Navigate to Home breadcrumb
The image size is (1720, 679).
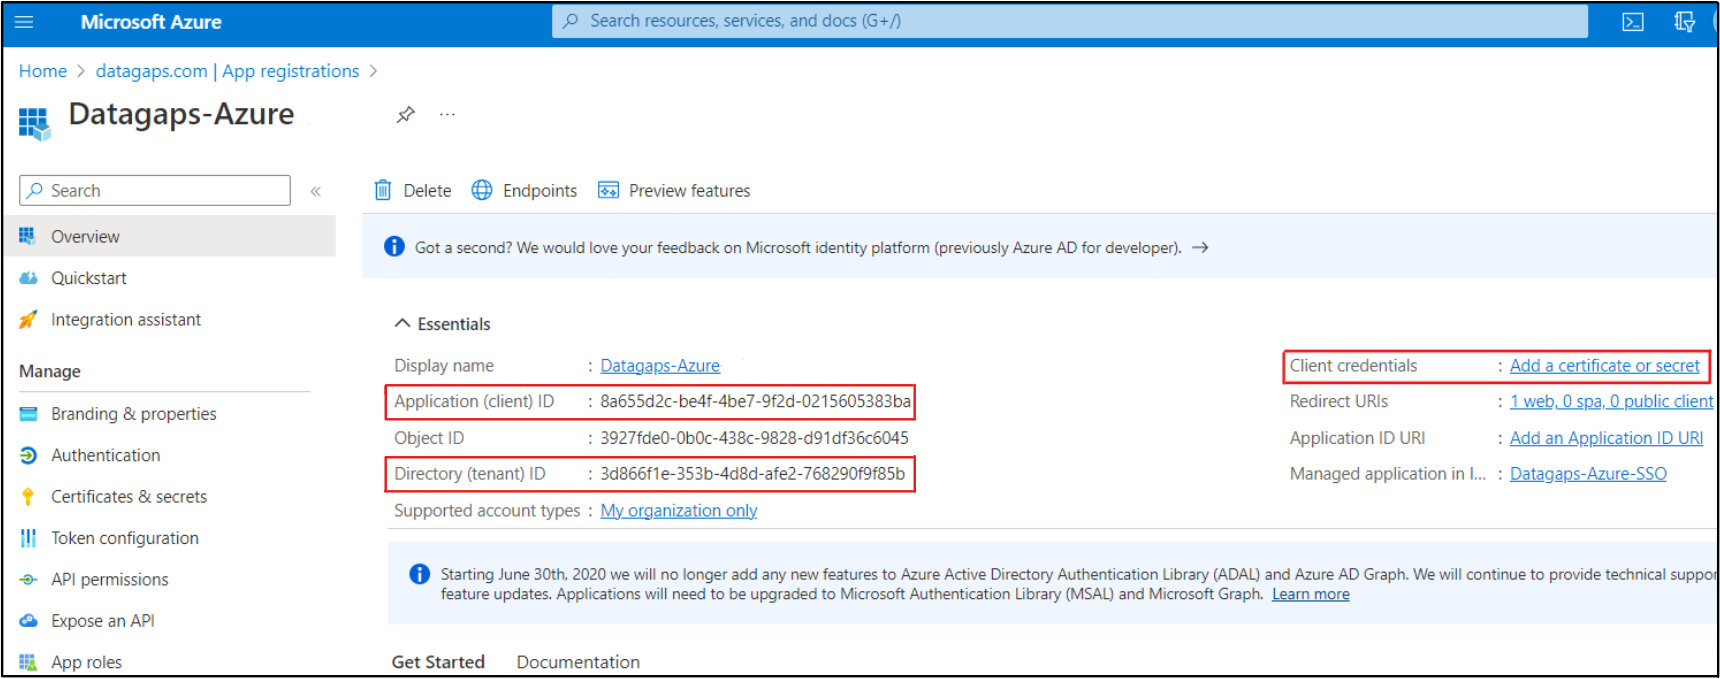click(42, 71)
